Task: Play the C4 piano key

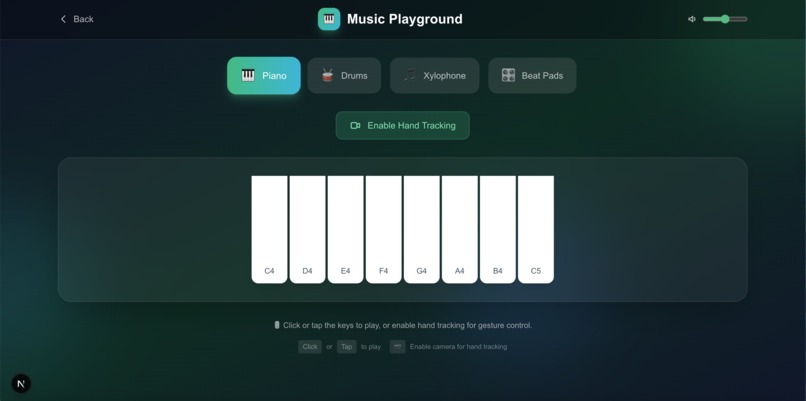Action: tap(269, 229)
